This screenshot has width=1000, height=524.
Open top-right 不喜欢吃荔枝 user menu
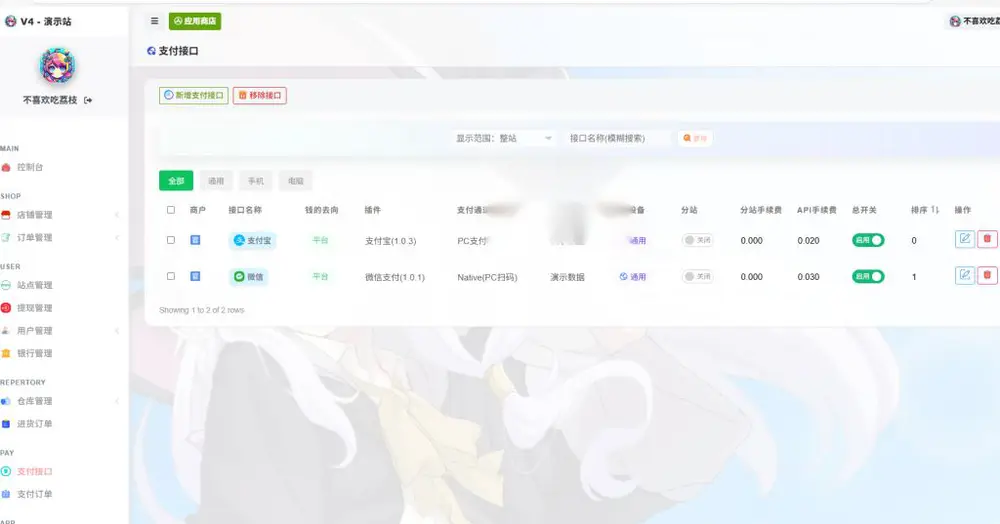pos(974,21)
